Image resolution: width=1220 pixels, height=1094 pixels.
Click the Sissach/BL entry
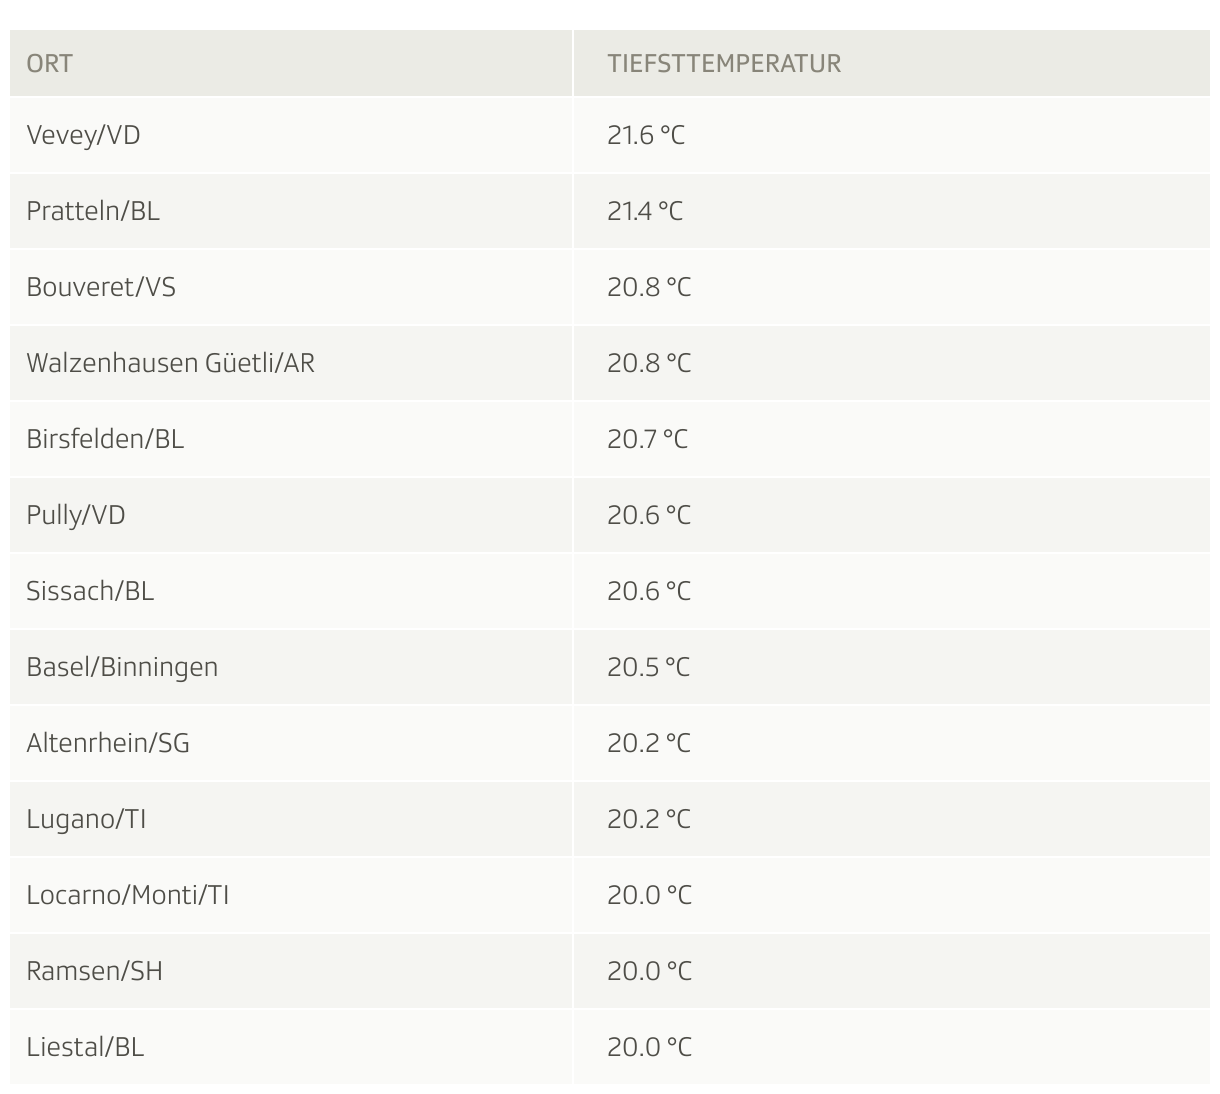pos(90,591)
